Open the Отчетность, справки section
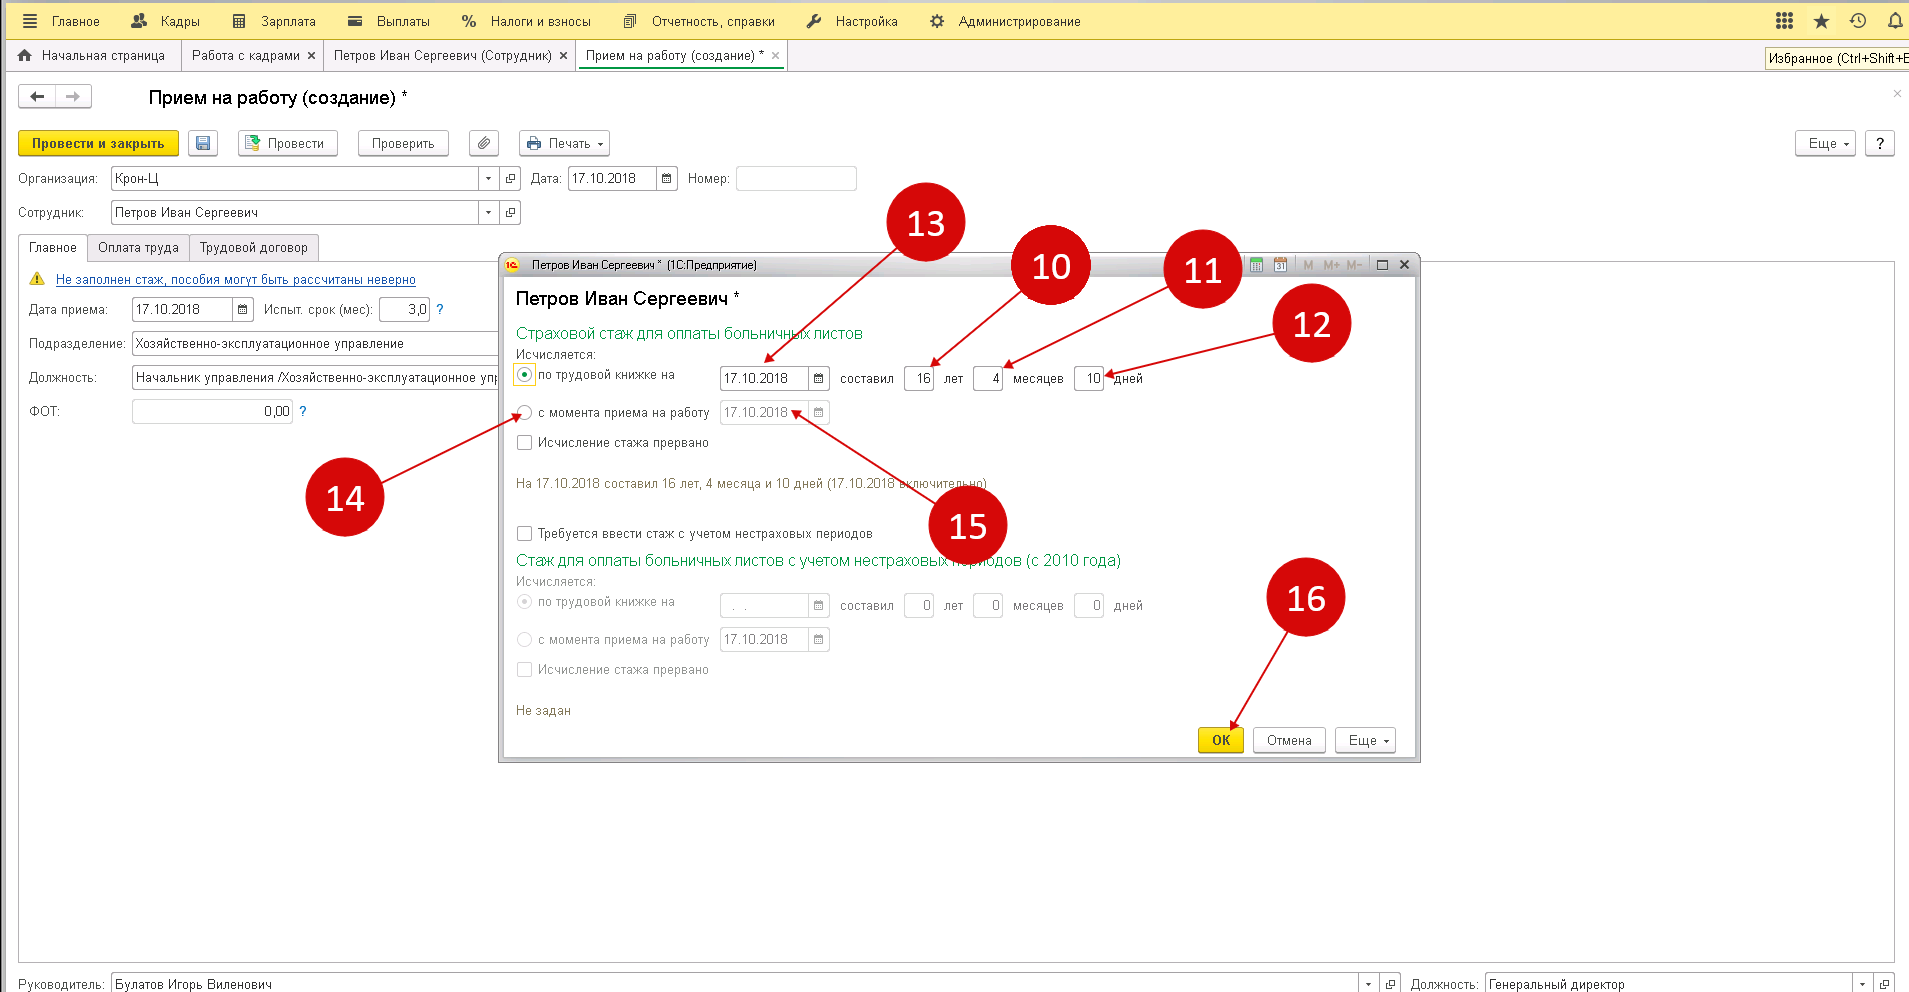 (x=699, y=21)
